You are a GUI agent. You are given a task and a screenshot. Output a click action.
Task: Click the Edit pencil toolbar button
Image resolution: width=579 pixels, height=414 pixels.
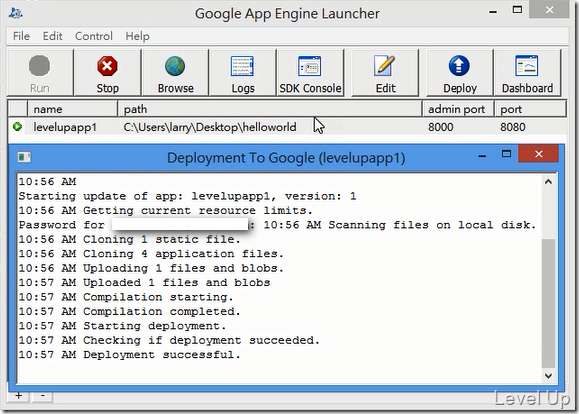(x=385, y=73)
